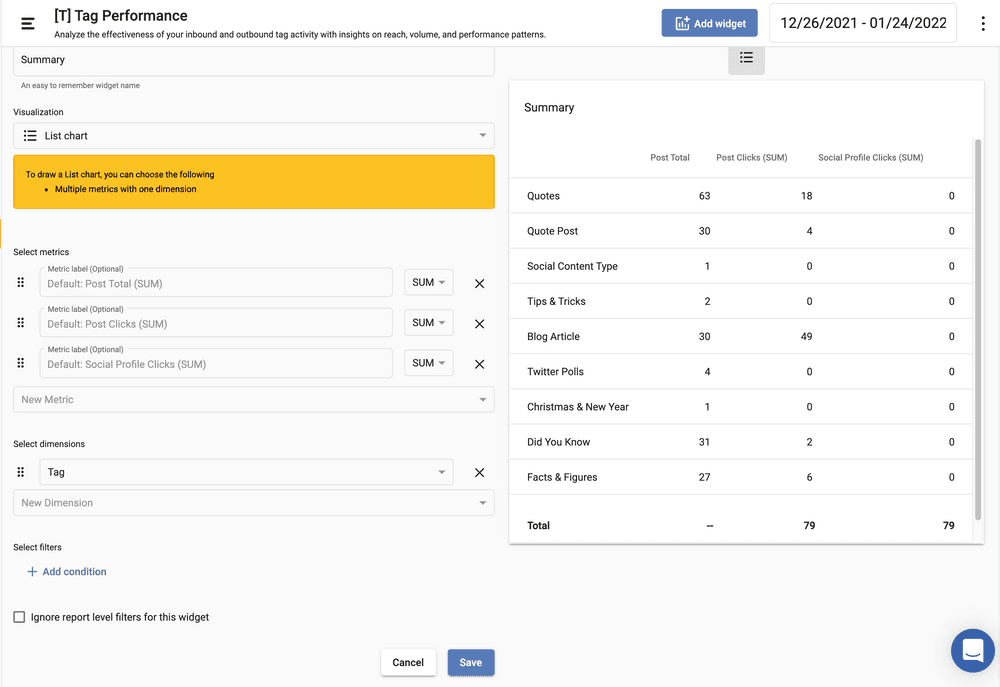The image size is (1000, 687).
Task: Open the List chart visualization dropdown
Action: tap(253, 136)
